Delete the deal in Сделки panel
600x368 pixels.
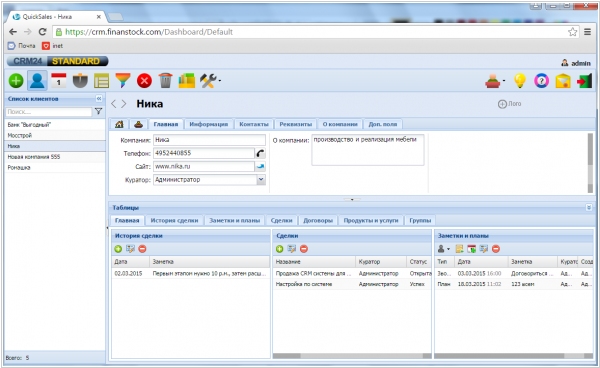click(x=304, y=249)
